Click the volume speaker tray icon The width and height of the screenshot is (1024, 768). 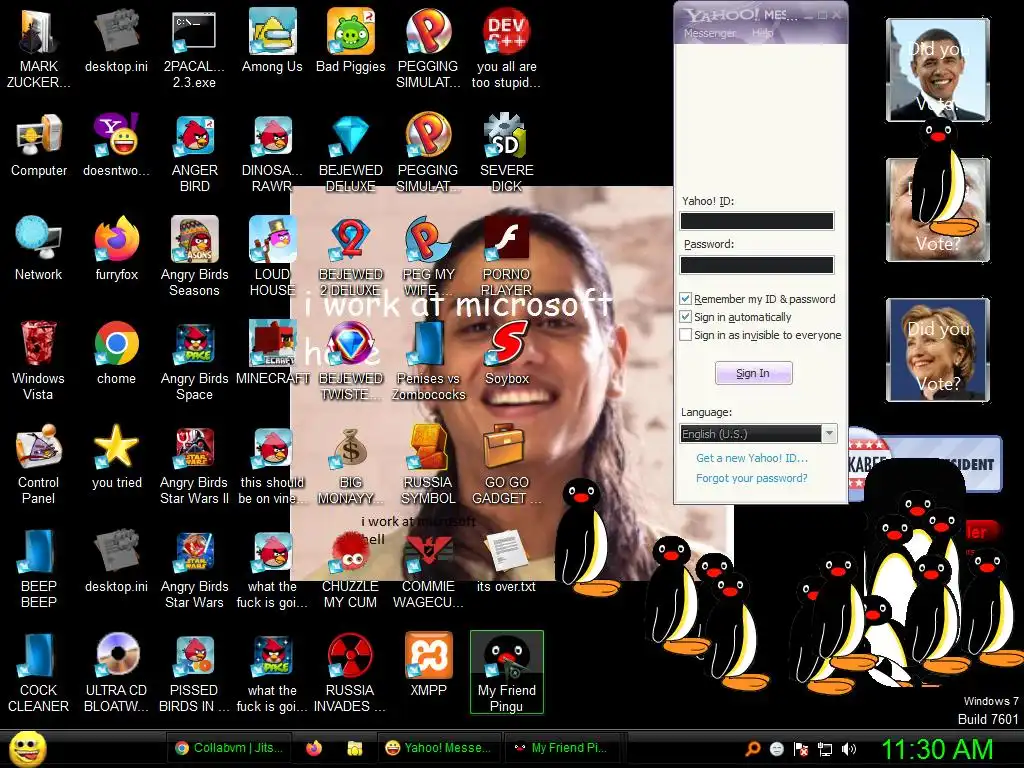click(x=849, y=749)
